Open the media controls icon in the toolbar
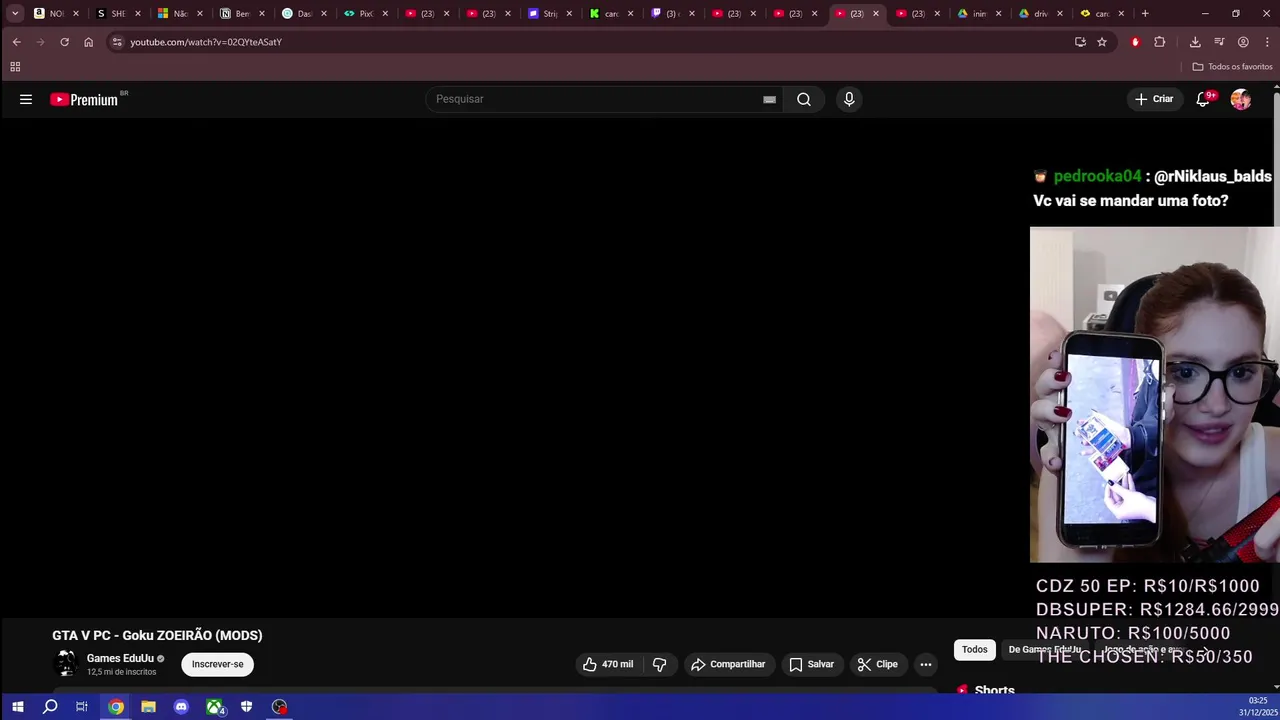Image resolution: width=1280 pixels, height=720 pixels. [1219, 42]
